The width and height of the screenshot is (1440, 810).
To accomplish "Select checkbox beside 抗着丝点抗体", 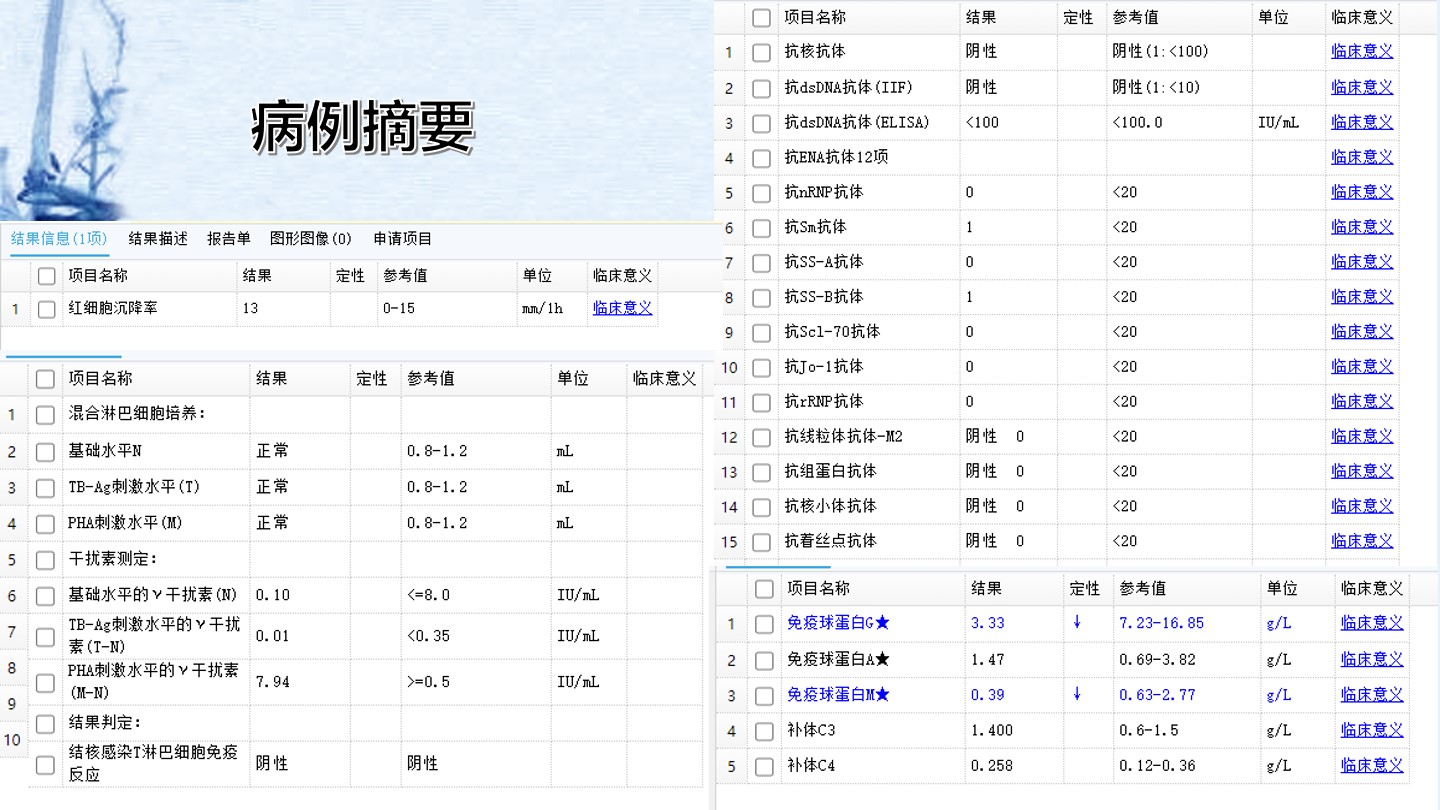I will pyautogui.click(x=762, y=543).
